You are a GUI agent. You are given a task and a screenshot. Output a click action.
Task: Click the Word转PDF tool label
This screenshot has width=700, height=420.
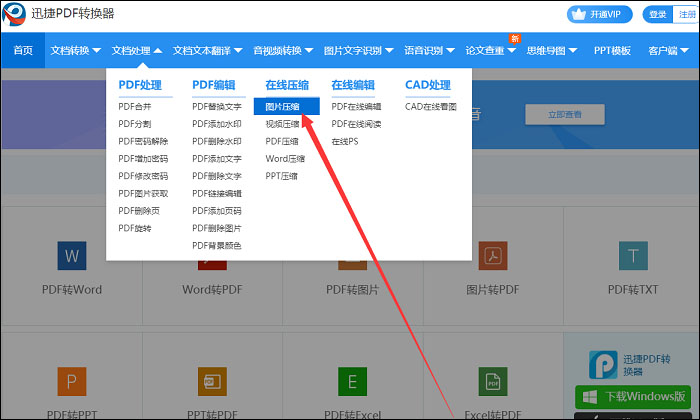point(212,290)
